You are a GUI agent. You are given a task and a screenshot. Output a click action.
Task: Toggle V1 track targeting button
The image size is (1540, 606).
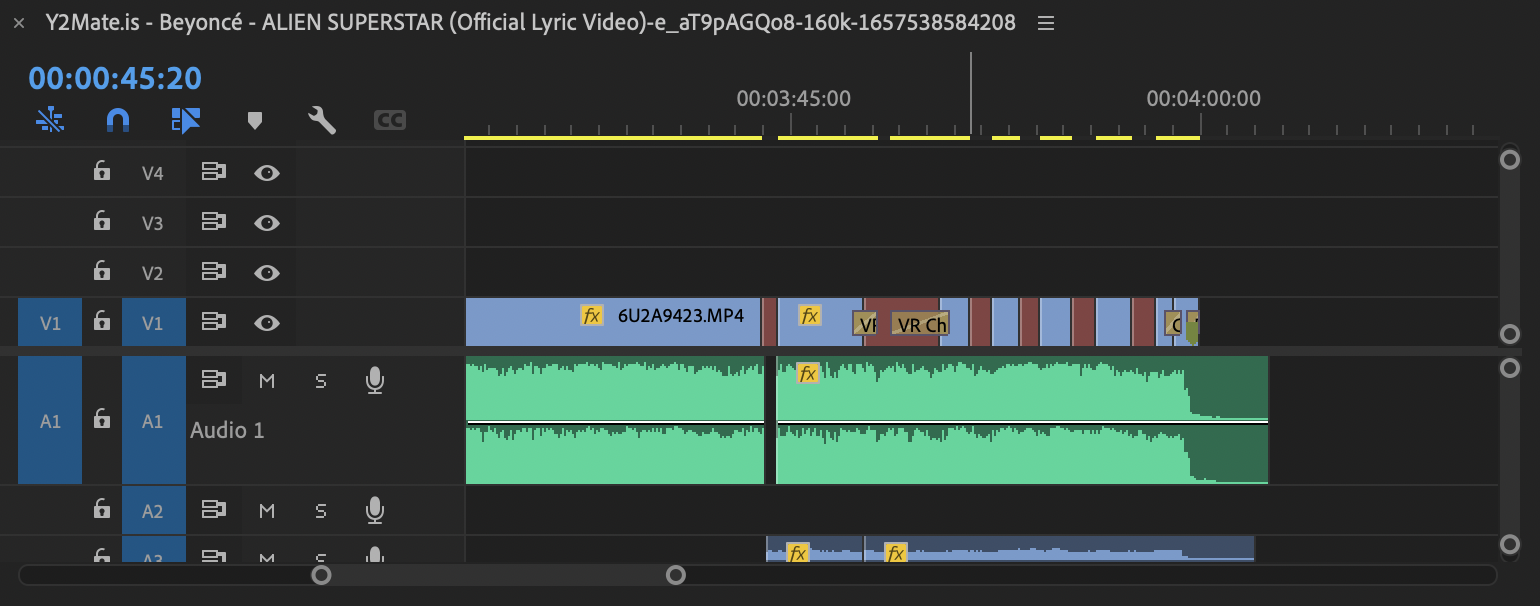(x=153, y=322)
